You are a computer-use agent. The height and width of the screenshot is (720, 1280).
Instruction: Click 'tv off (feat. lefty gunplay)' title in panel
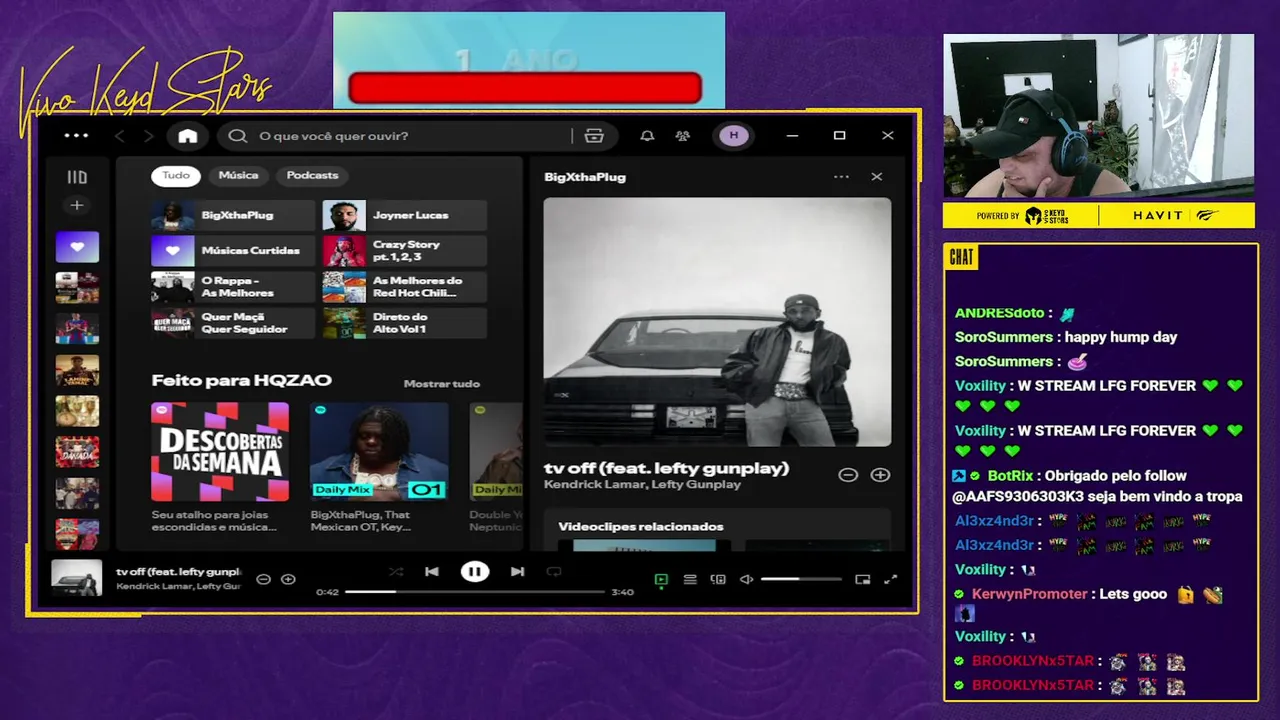(x=667, y=468)
